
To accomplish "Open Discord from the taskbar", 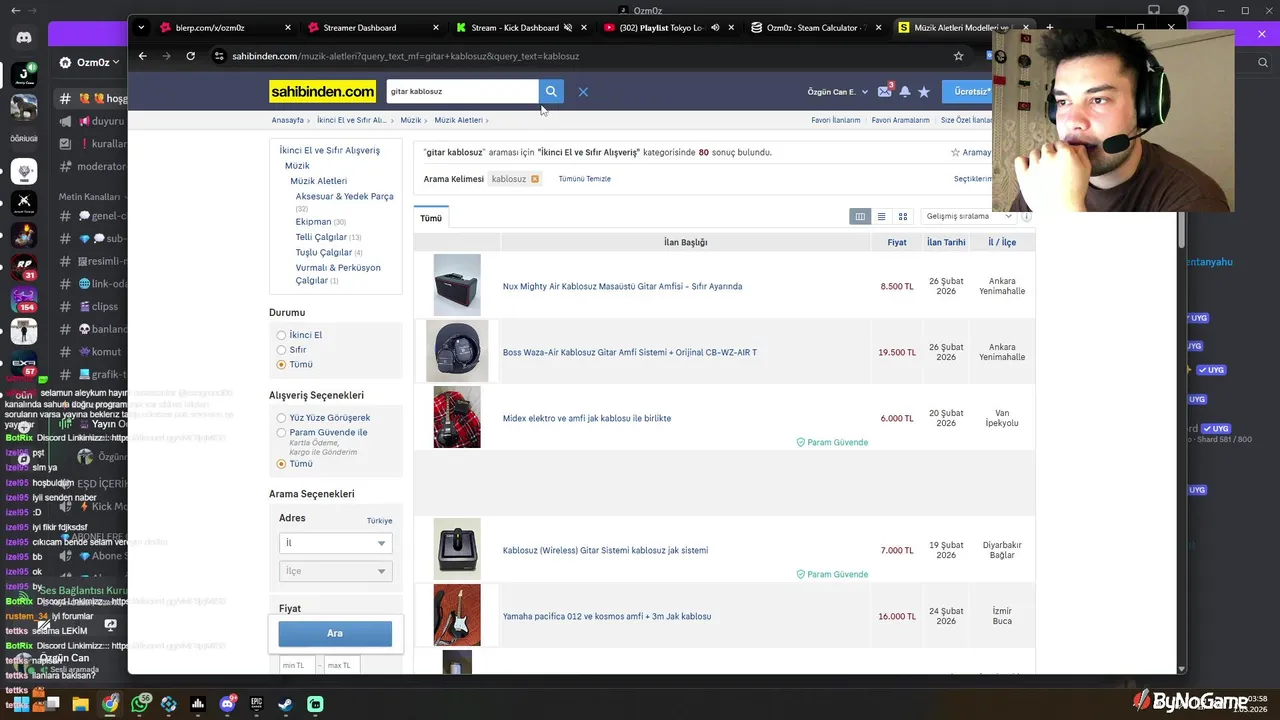I will click(227, 704).
